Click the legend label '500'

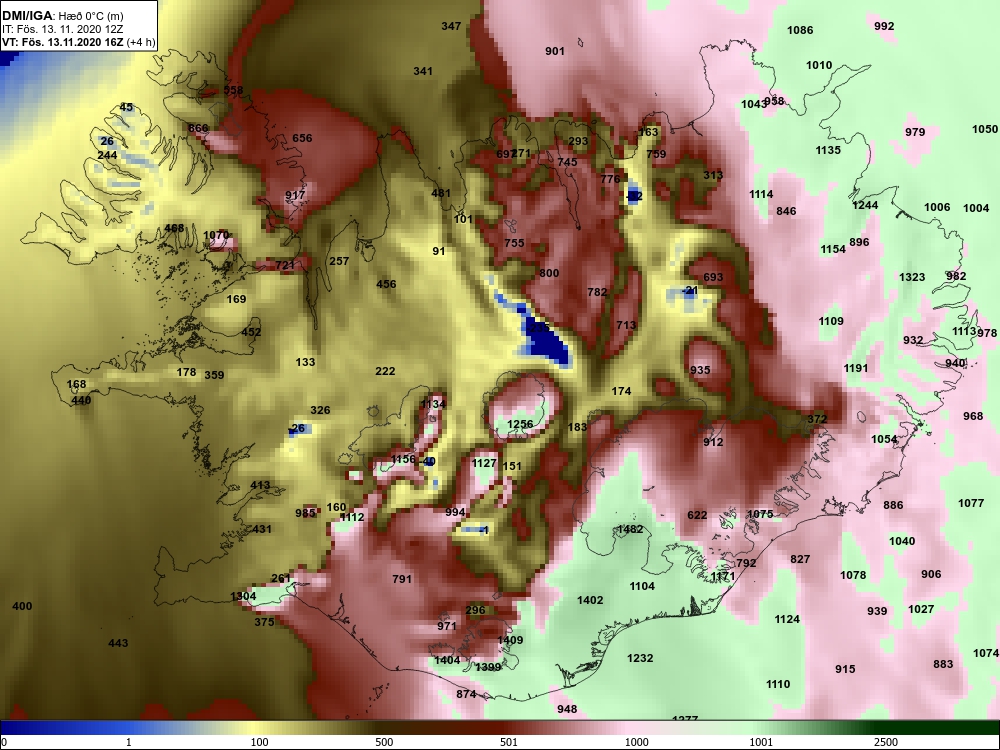tap(384, 742)
